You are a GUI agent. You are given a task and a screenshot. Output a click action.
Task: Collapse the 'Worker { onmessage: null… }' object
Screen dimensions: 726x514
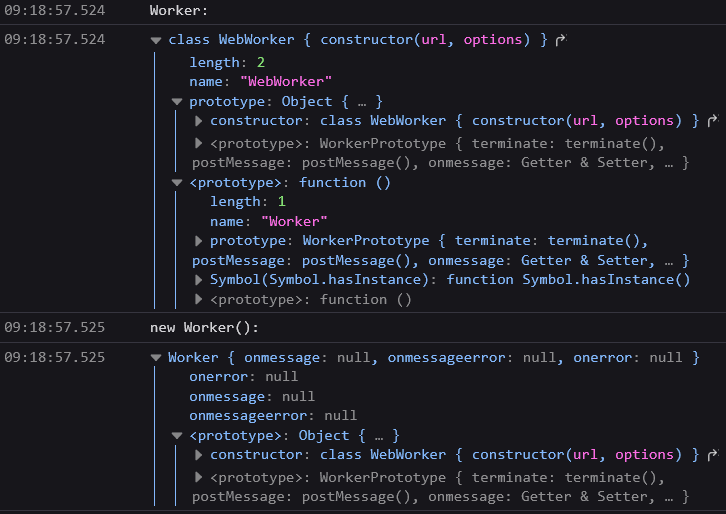click(x=156, y=357)
